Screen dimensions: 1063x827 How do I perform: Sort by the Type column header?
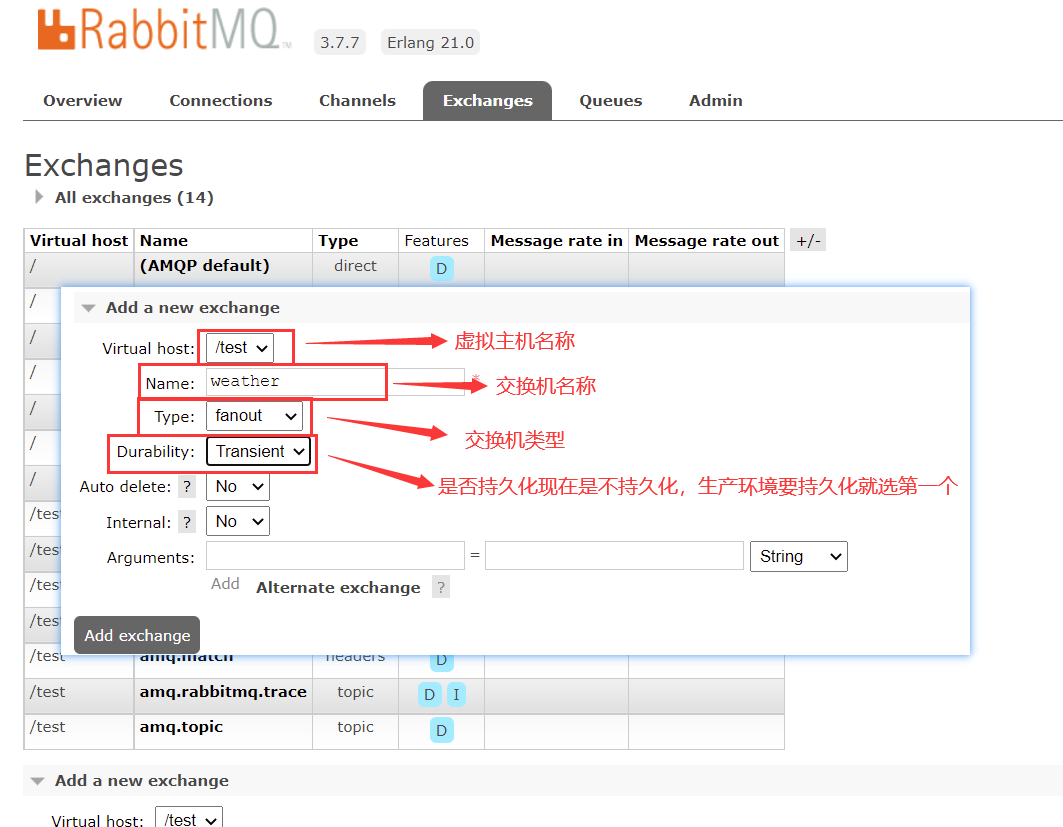(338, 241)
